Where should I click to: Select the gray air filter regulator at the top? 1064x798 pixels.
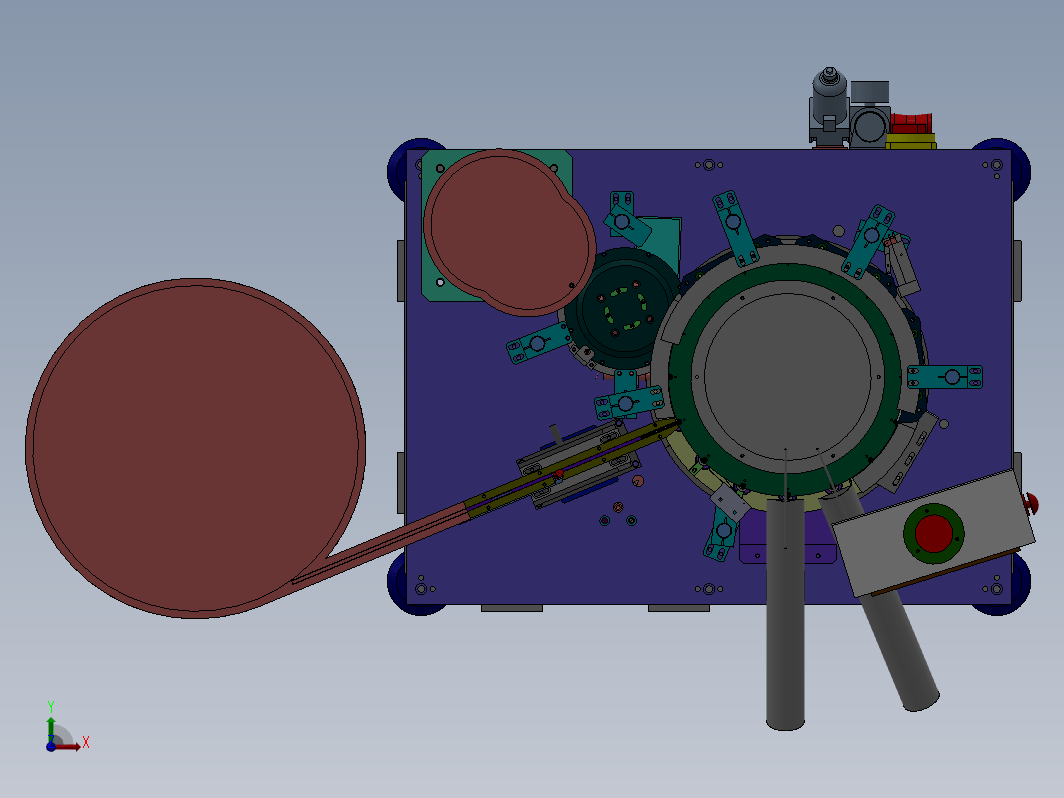(829, 105)
